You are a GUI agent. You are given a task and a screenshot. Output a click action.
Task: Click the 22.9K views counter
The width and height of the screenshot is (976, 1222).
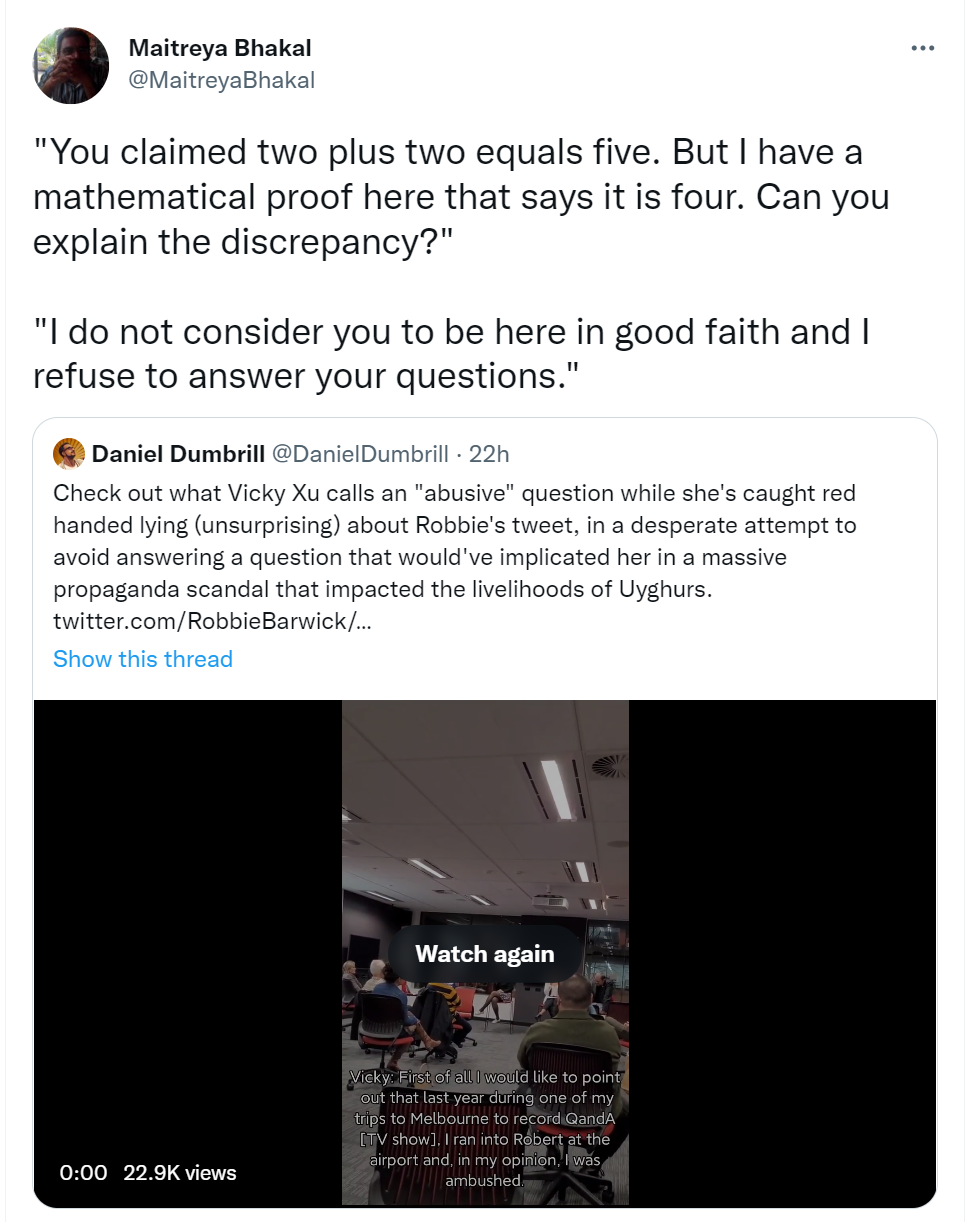[x=180, y=1172]
